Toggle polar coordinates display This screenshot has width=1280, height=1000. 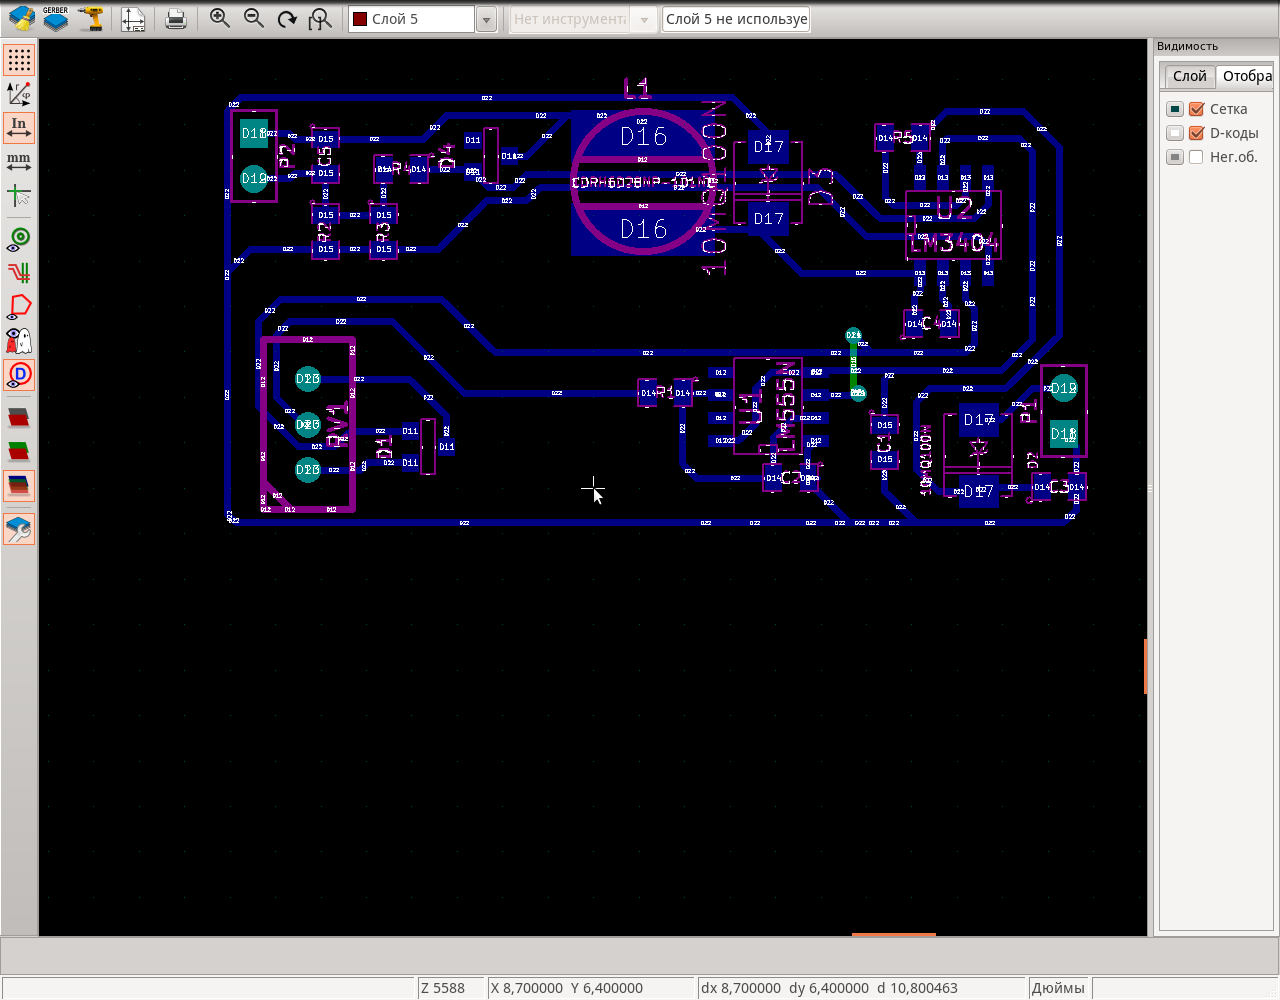click(x=19, y=94)
